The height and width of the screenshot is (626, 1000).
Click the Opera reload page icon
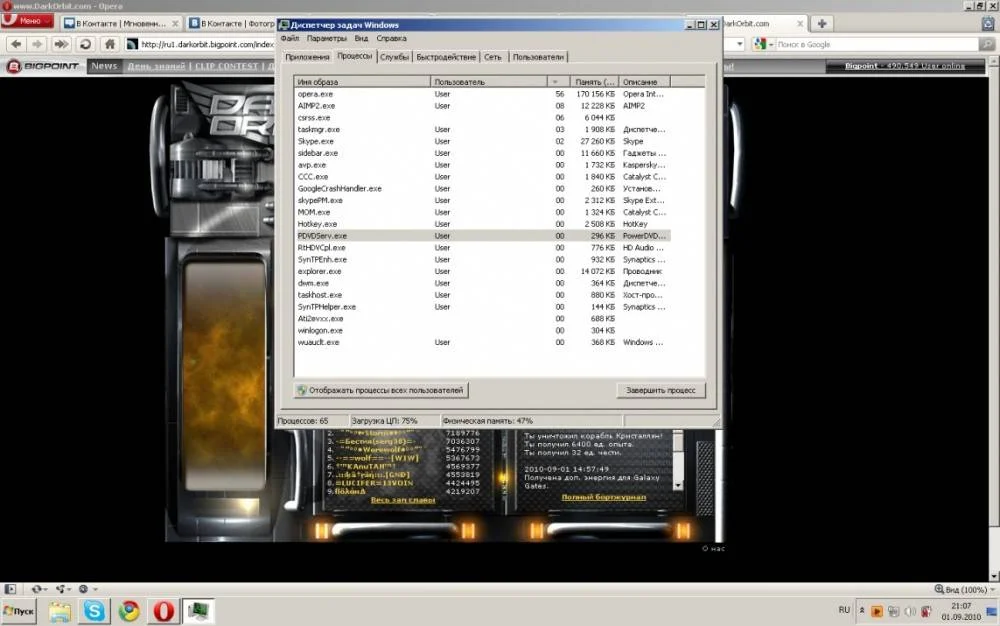click(86, 44)
